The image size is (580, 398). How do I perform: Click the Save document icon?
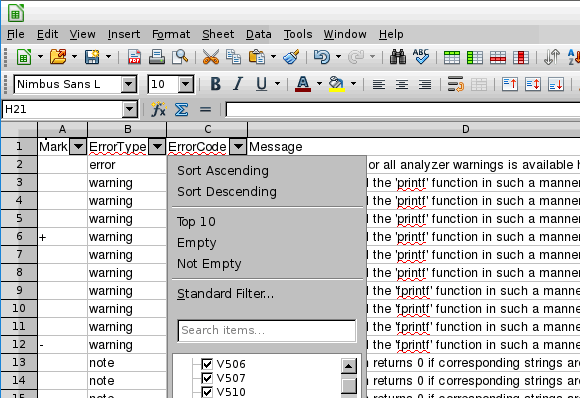[x=92, y=57]
